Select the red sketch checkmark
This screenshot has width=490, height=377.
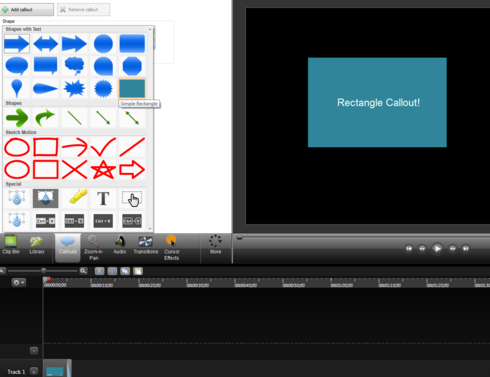click(x=103, y=147)
